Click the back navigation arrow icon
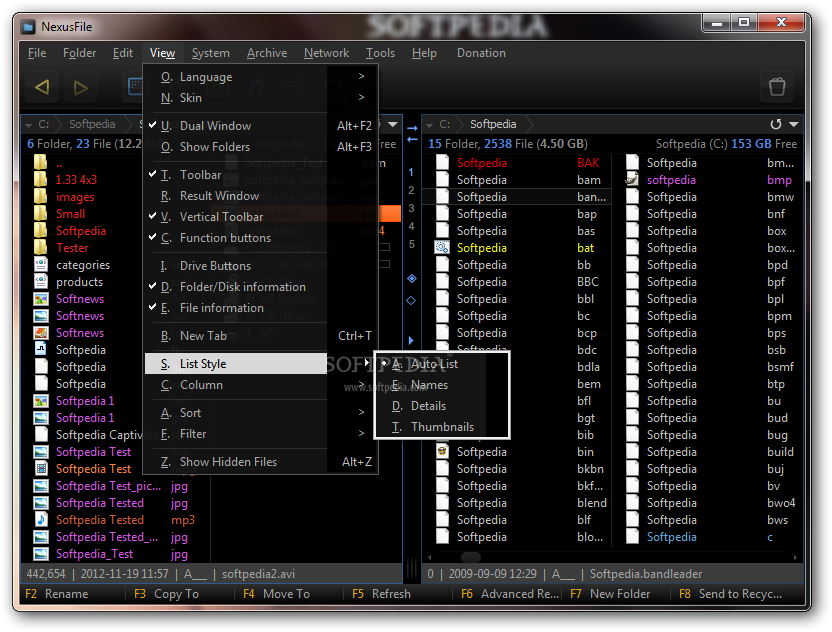 [42, 87]
